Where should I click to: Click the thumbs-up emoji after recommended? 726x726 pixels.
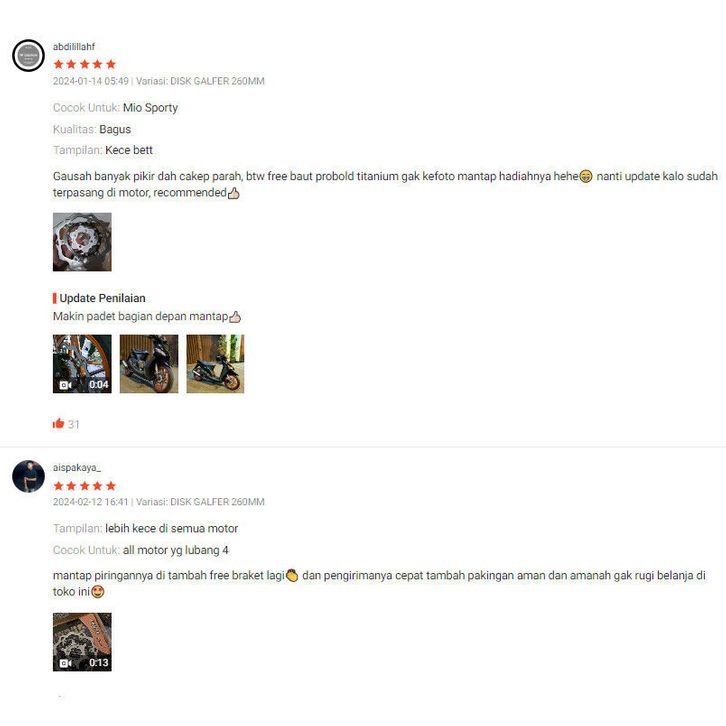(234, 193)
